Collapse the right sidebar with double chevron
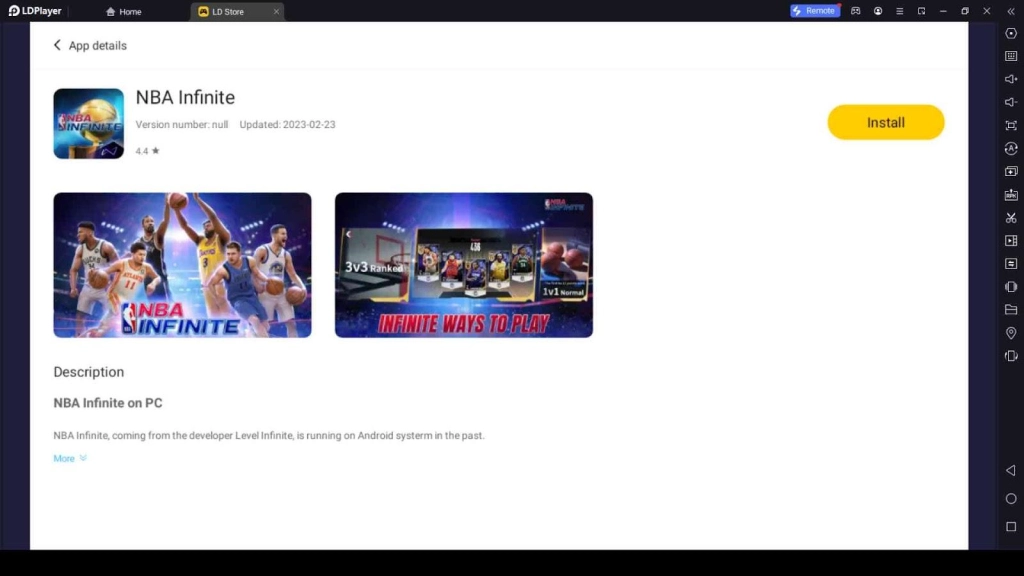 coord(1011,11)
